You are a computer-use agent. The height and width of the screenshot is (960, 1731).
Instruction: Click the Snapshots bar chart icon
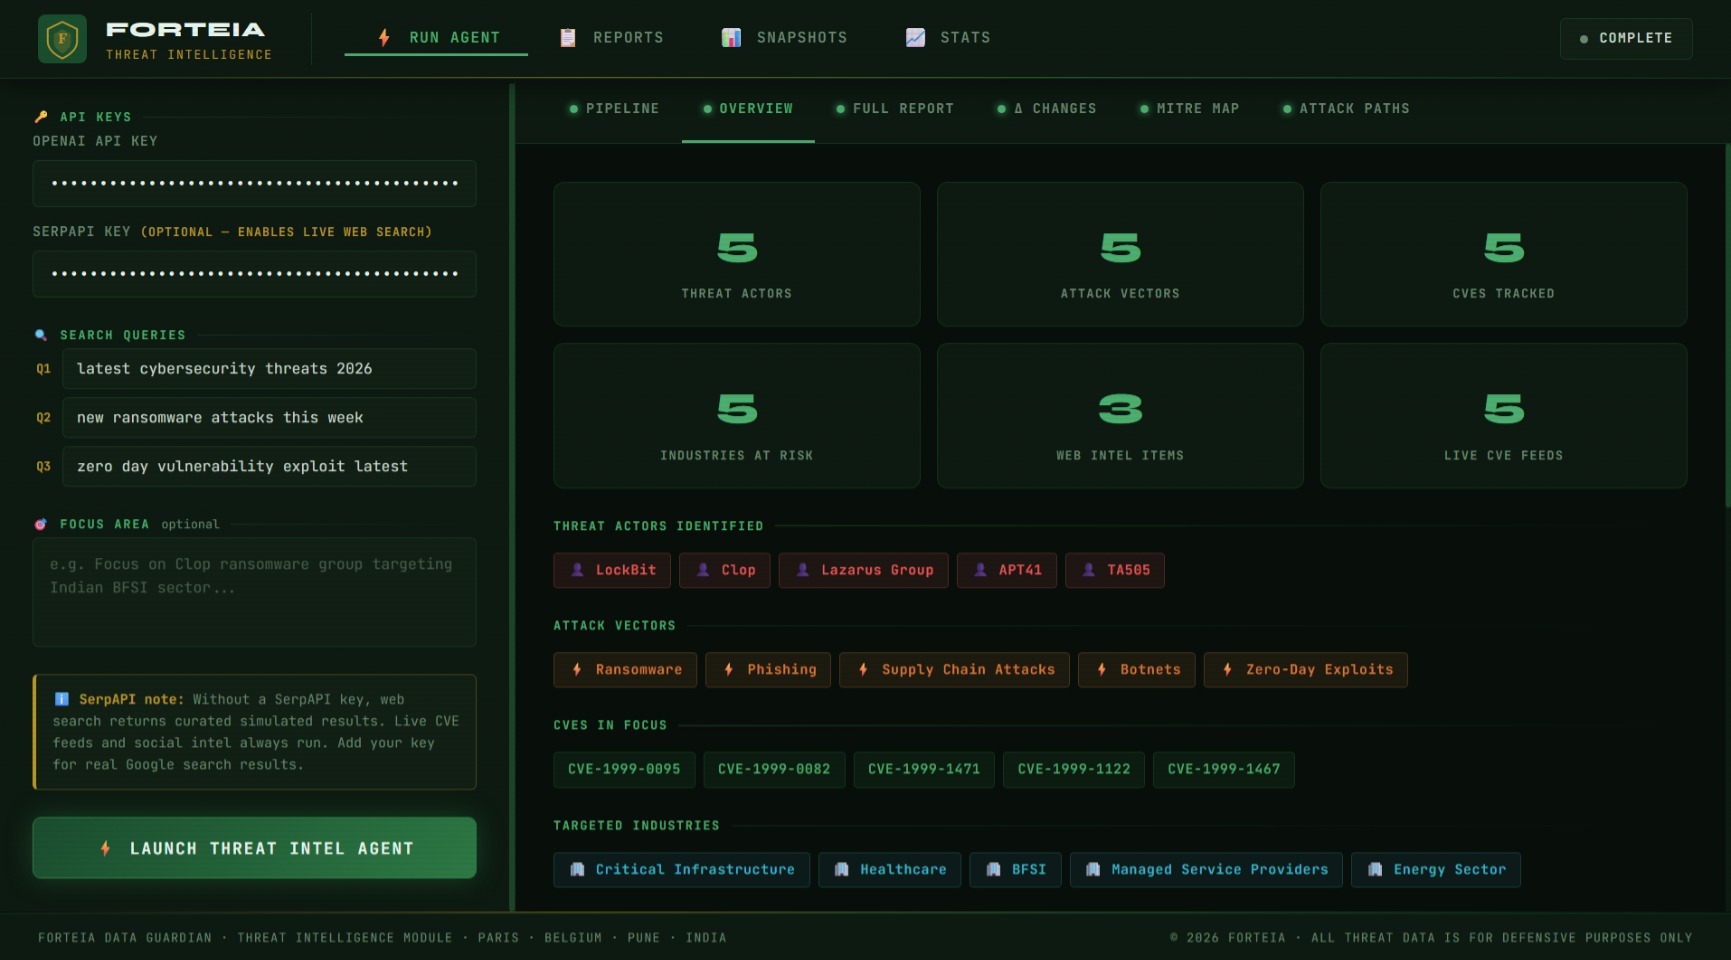point(731,38)
